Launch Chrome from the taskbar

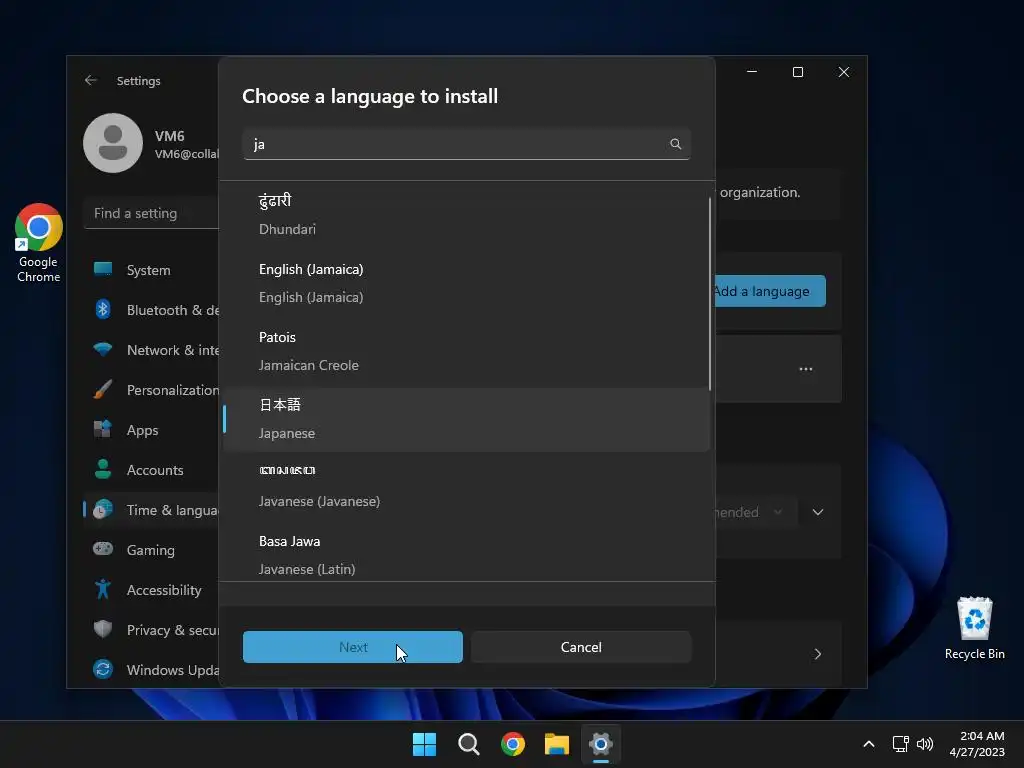(513, 744)
